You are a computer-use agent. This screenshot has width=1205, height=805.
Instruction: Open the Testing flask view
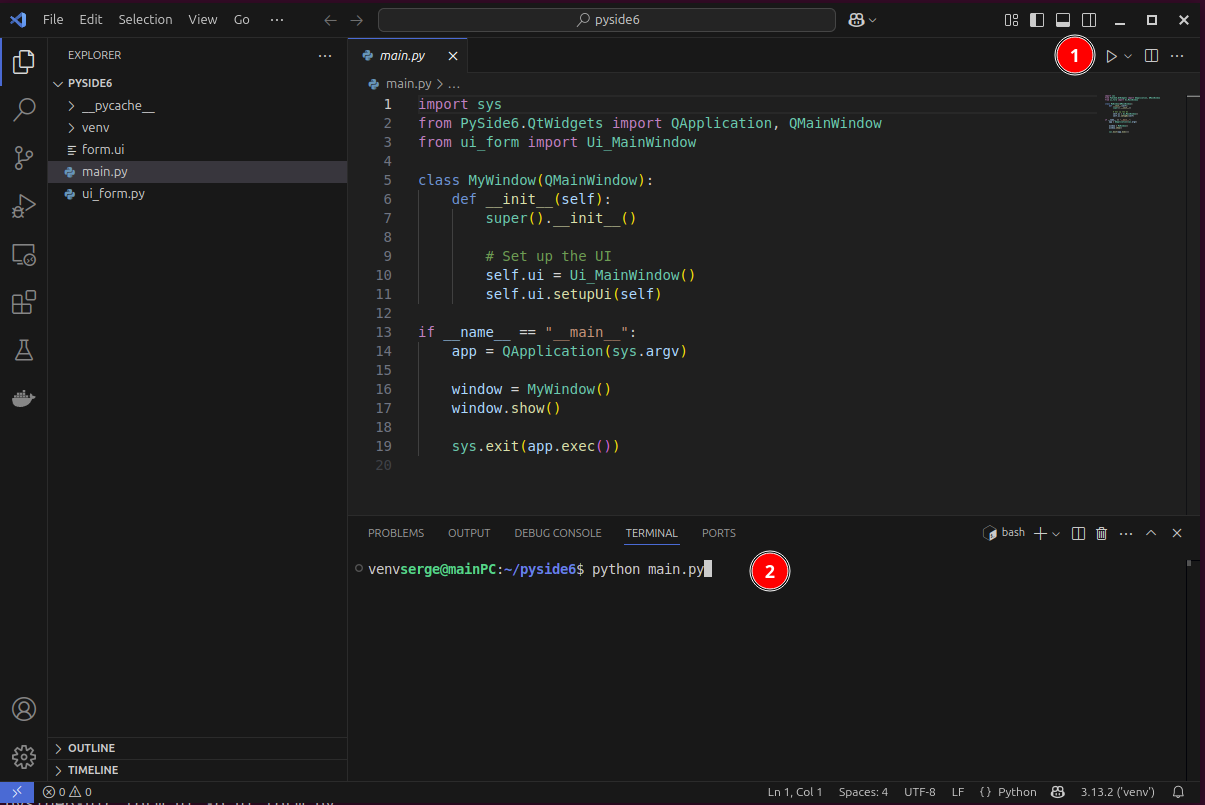pyautogui.click(x=24, y=350)
